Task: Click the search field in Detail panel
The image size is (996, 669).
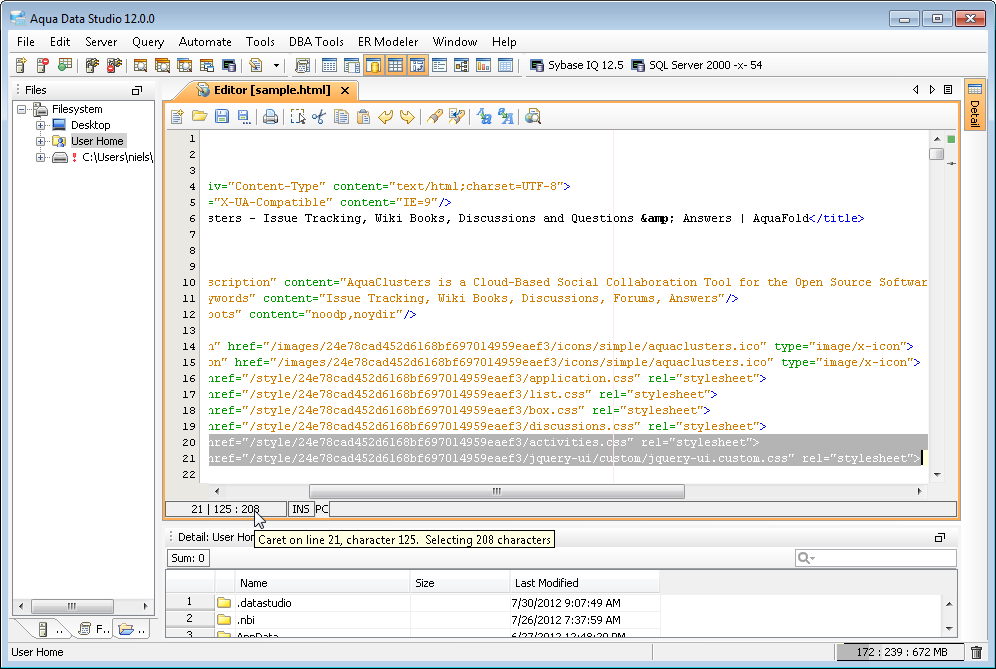Action: (x=882, y=558)
